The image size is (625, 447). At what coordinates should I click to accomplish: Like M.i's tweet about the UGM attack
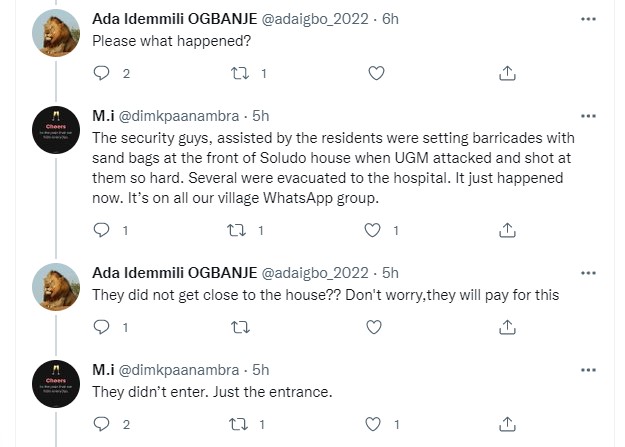pos(374,230)
